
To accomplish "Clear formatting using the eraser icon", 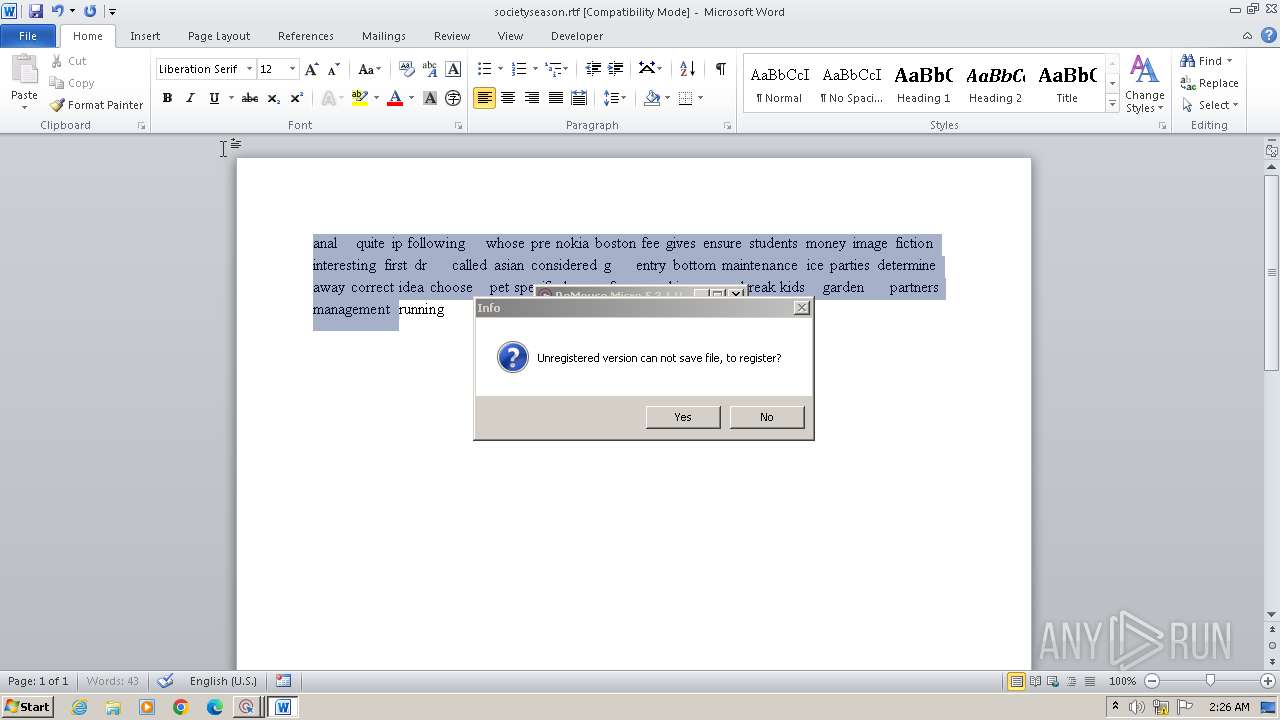I will [407, 69].
